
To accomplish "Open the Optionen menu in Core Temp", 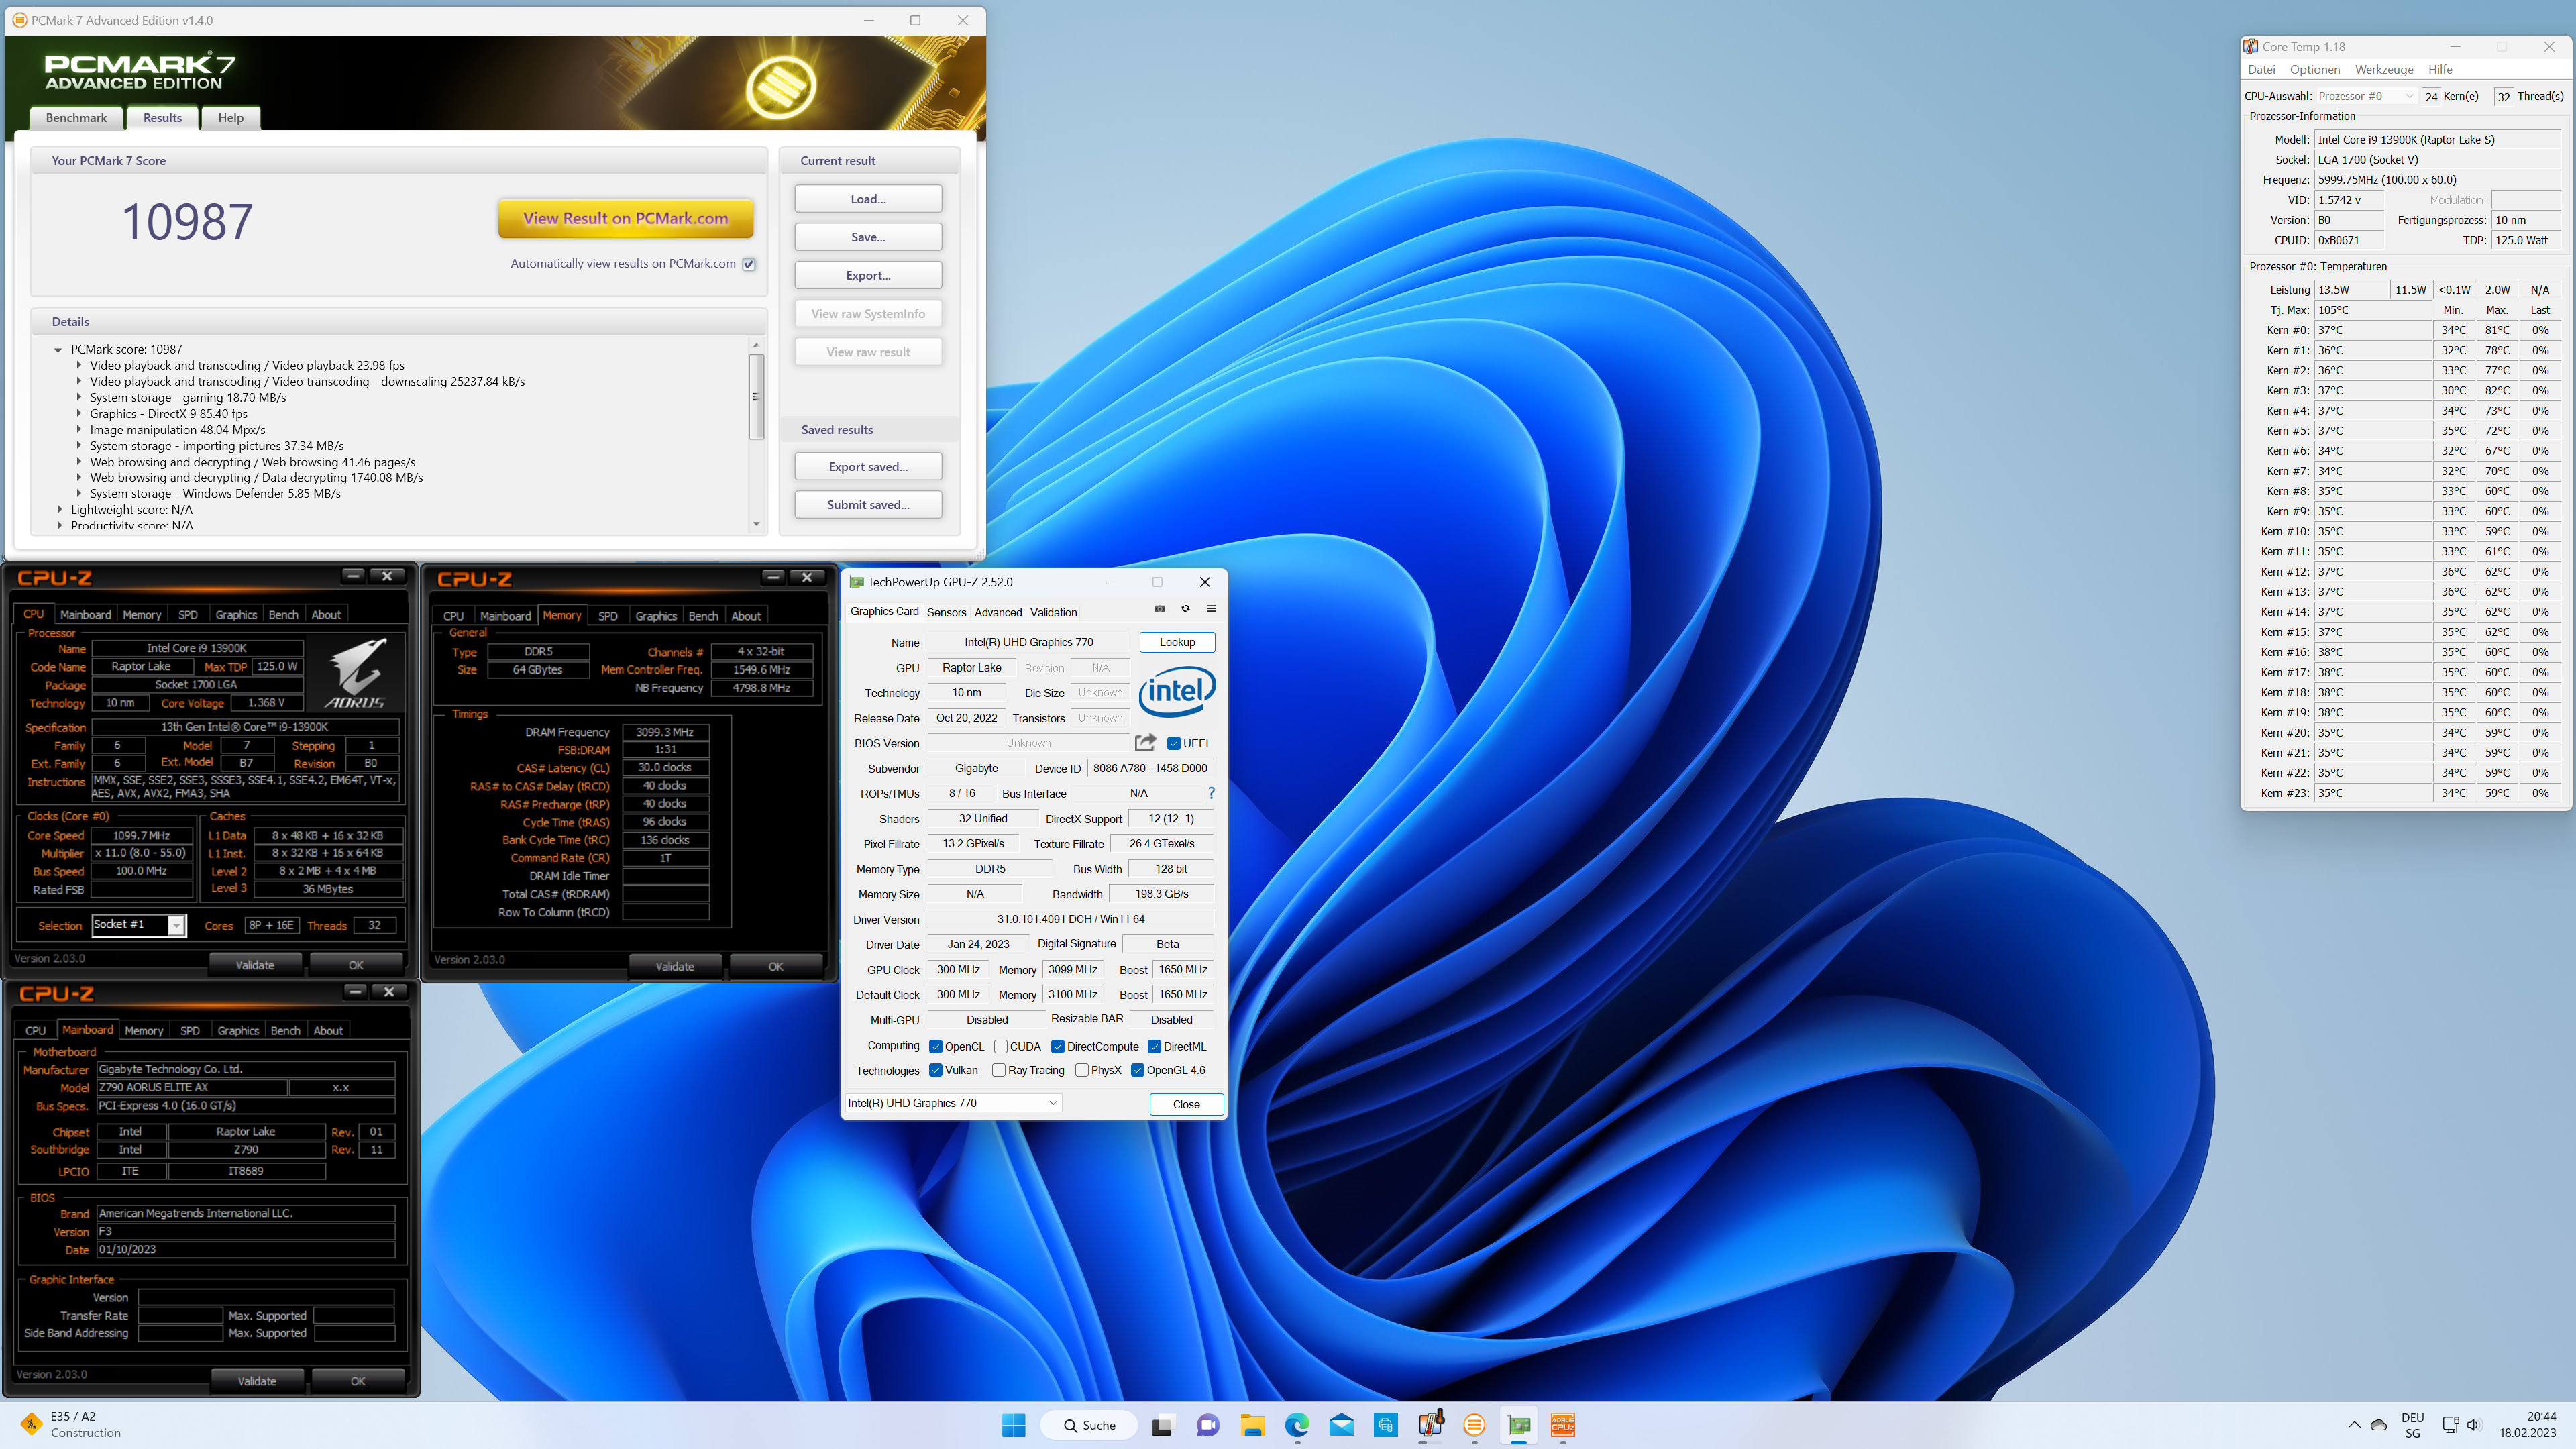I will point(2315,69).
